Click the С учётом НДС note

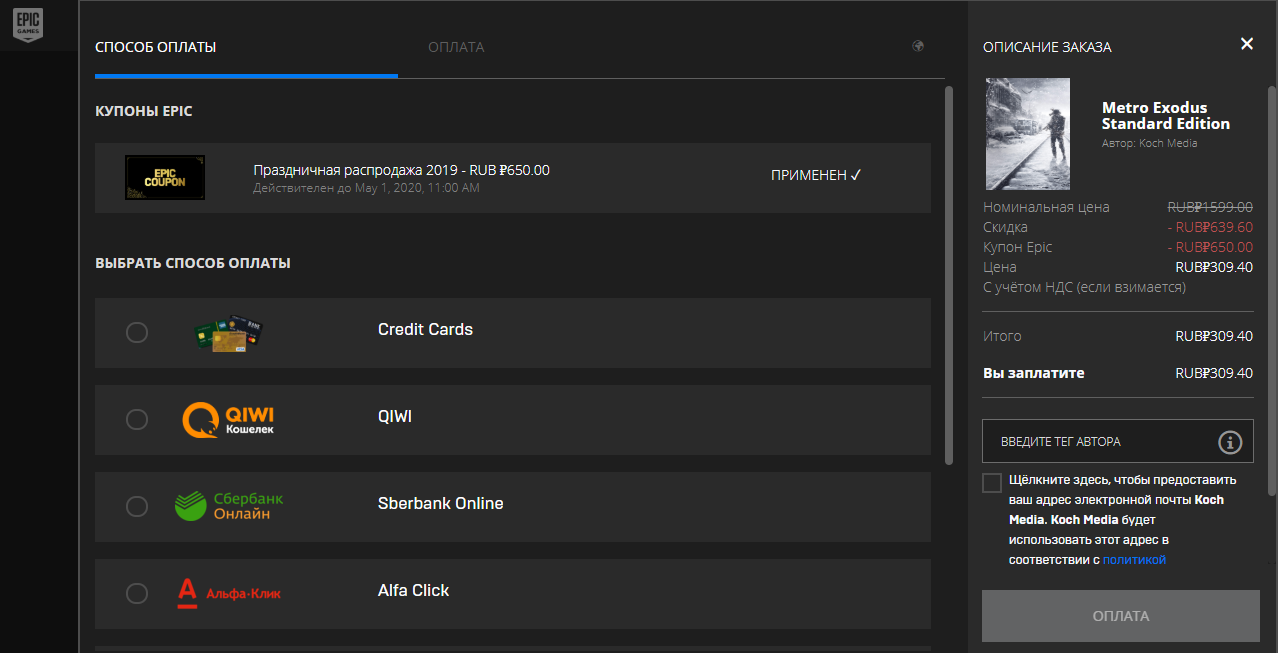click(x=1084, y=287)
